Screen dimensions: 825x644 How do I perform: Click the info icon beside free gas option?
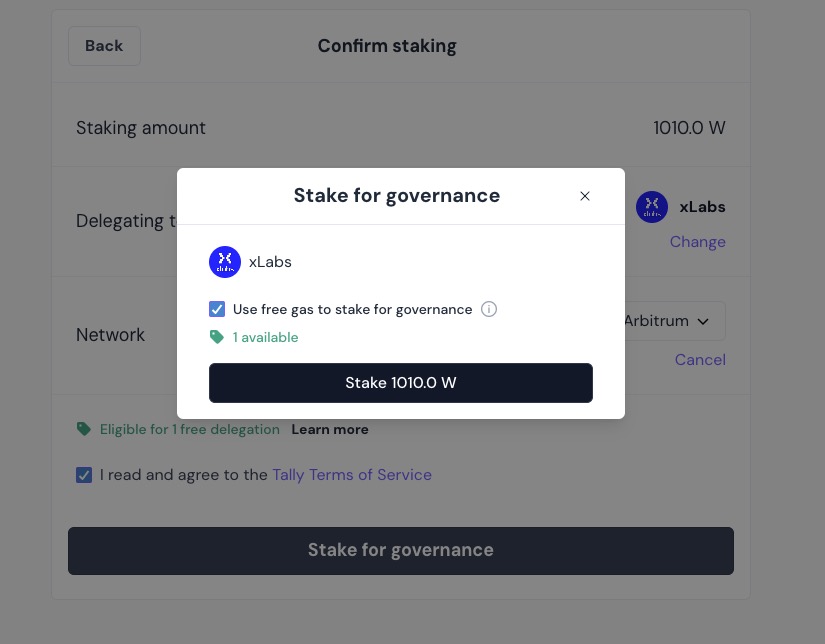pos(489,309)
